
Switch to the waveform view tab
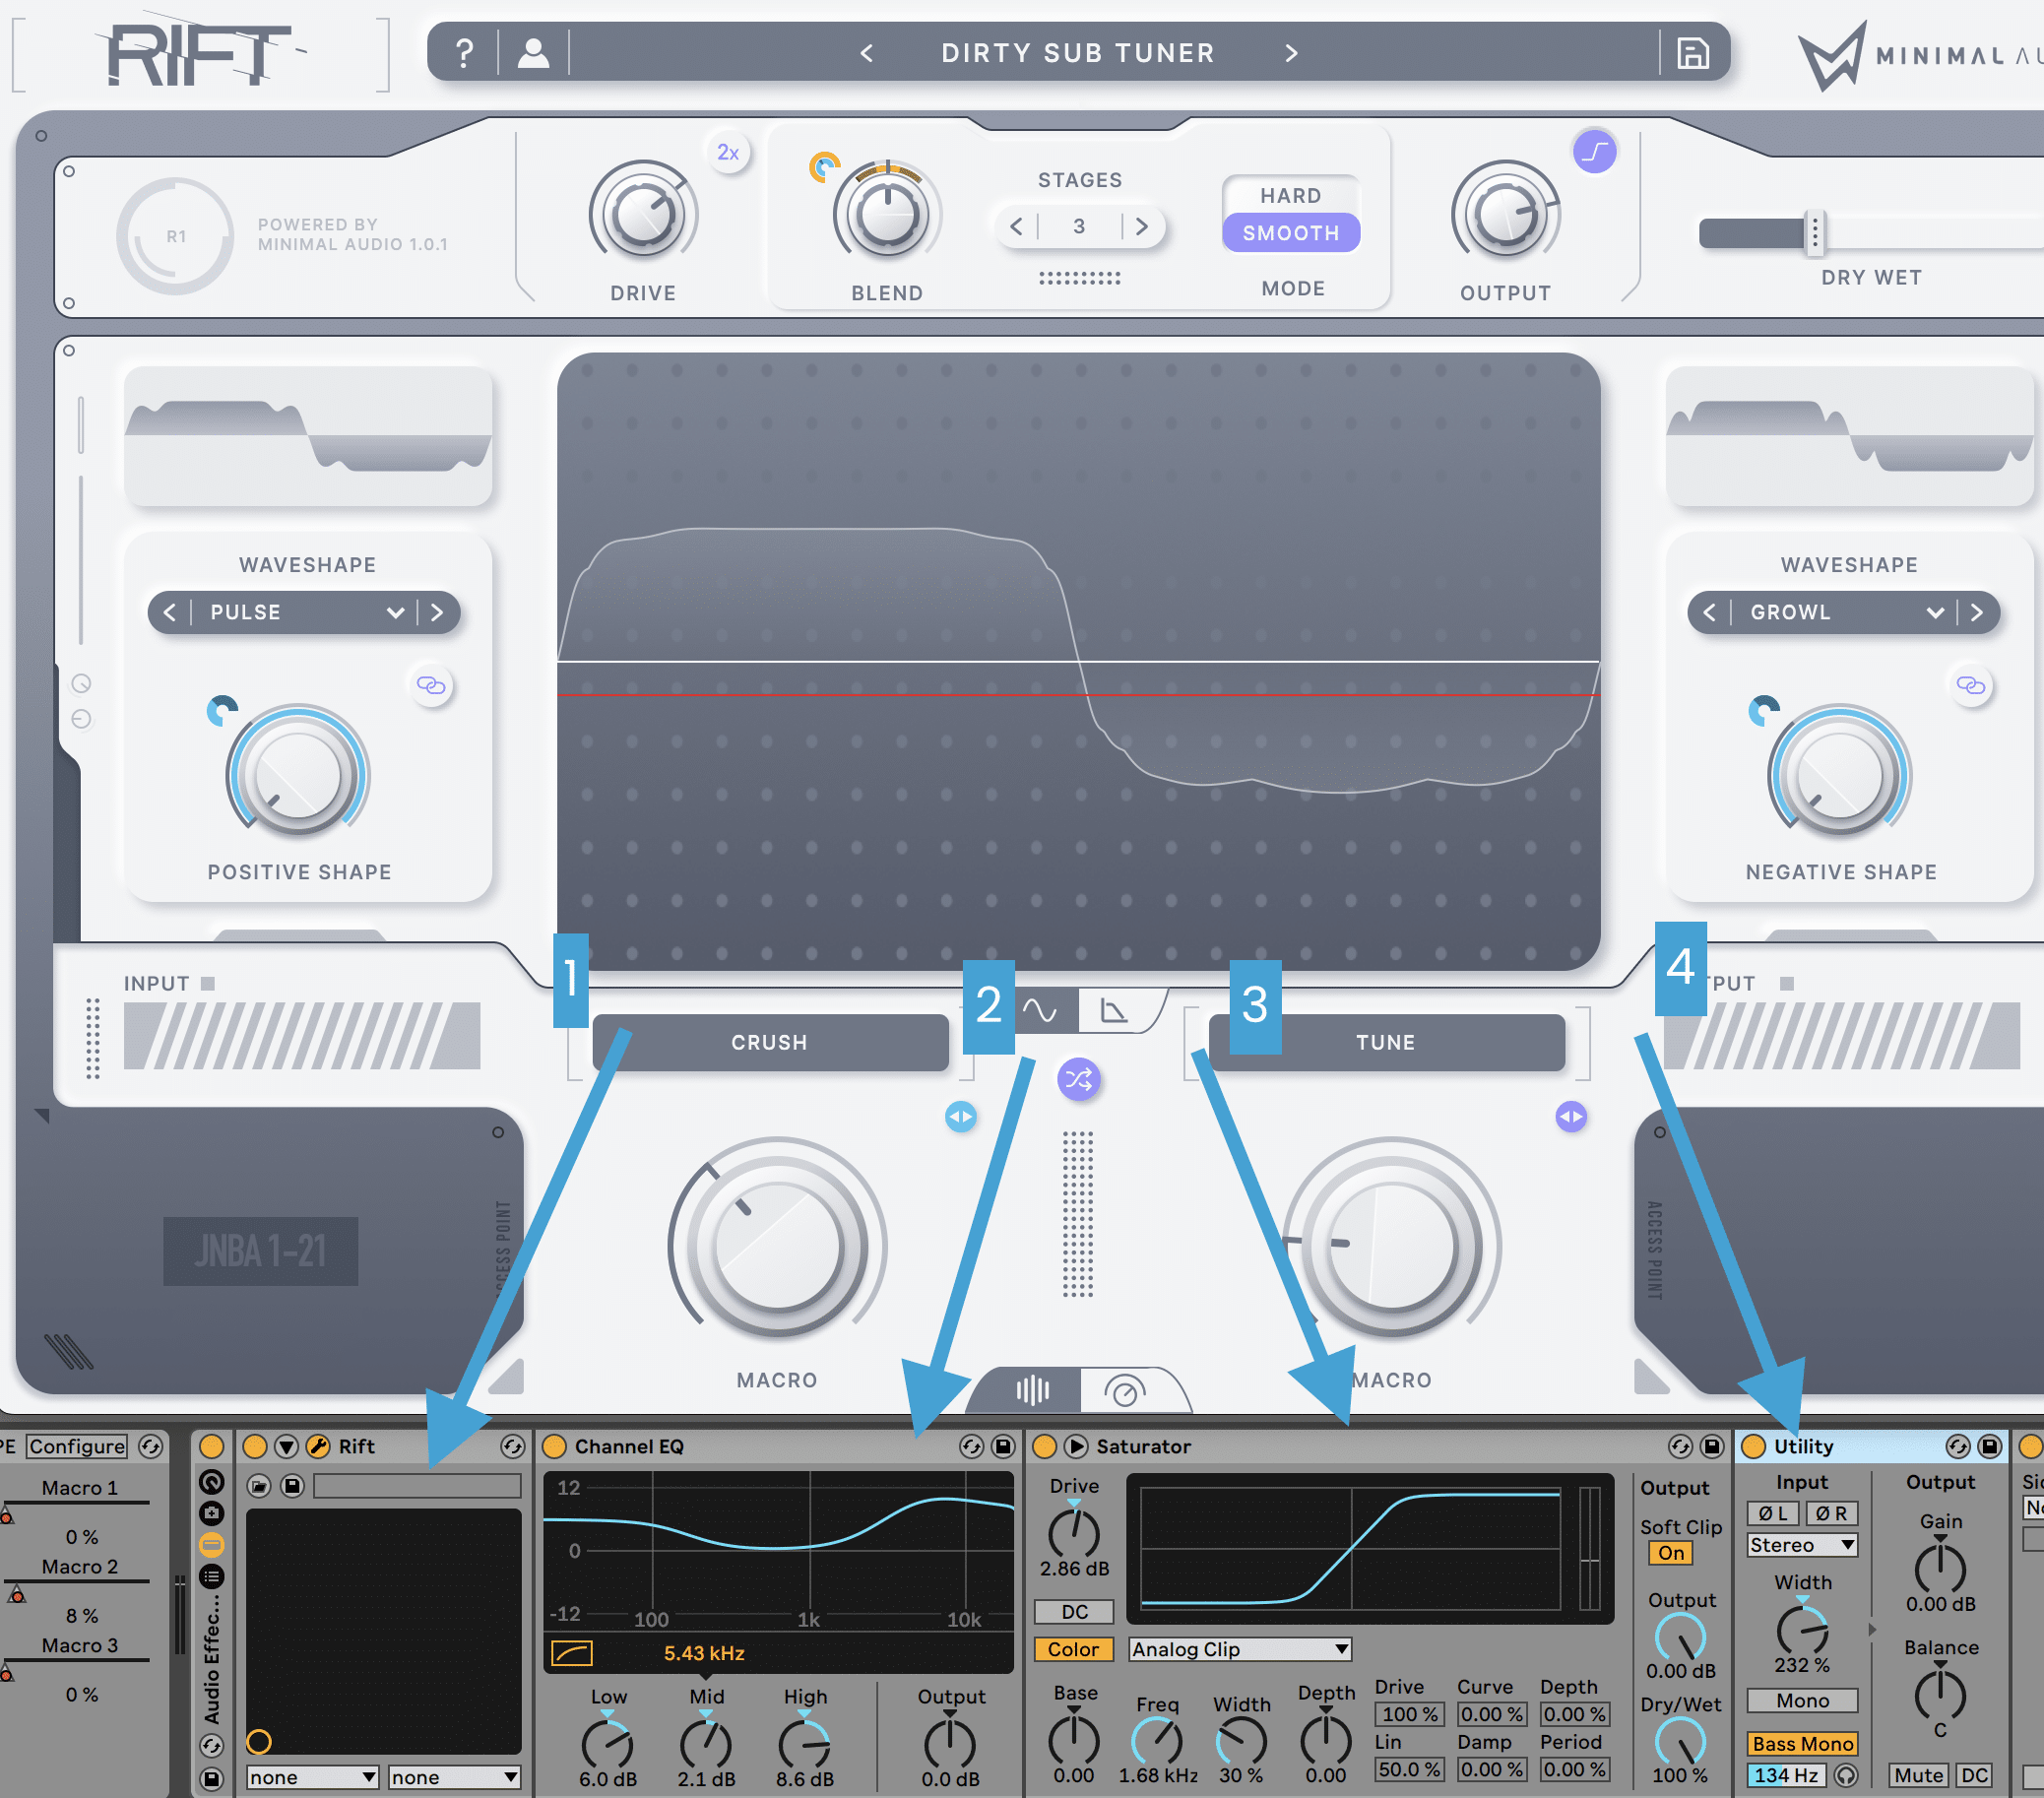click(x=1040, y=1010)
